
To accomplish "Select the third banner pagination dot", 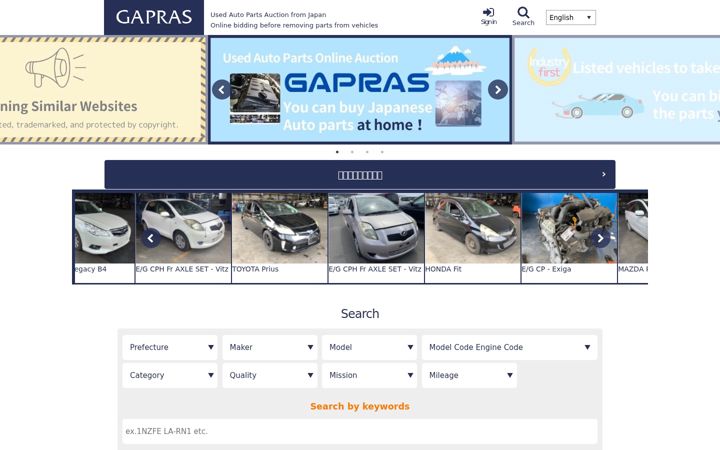I will [367, 152].
